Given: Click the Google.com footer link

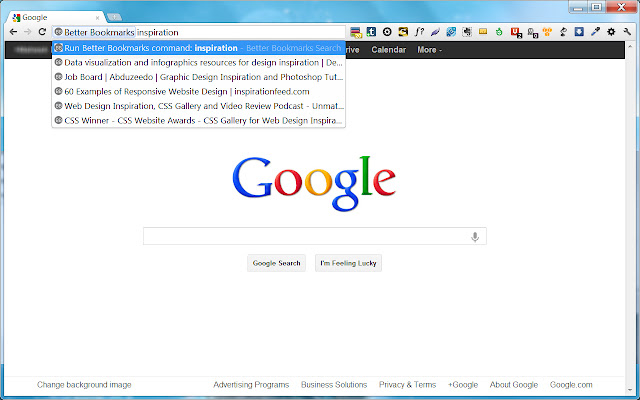Looking at the screenshot, I should [x=571, y=384].
